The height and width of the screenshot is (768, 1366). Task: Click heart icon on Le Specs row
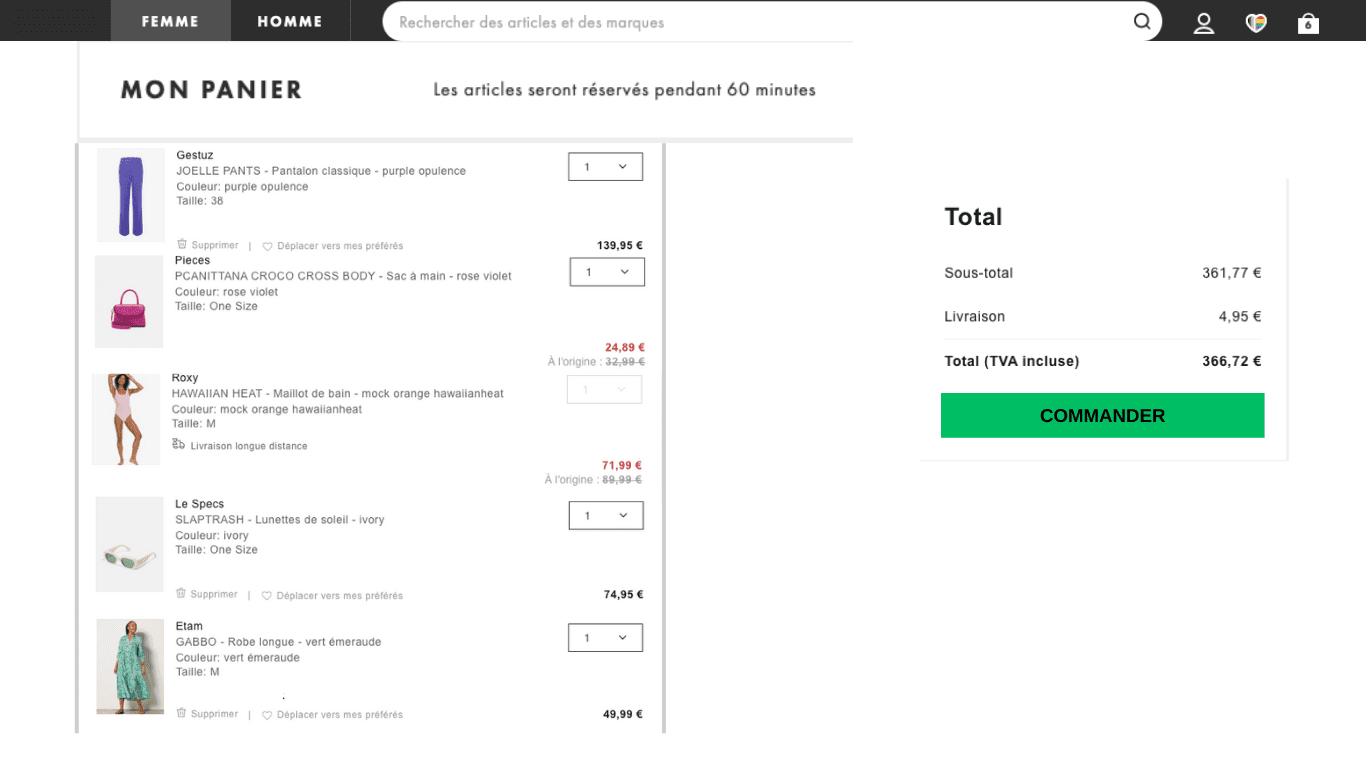coord(267,596)
